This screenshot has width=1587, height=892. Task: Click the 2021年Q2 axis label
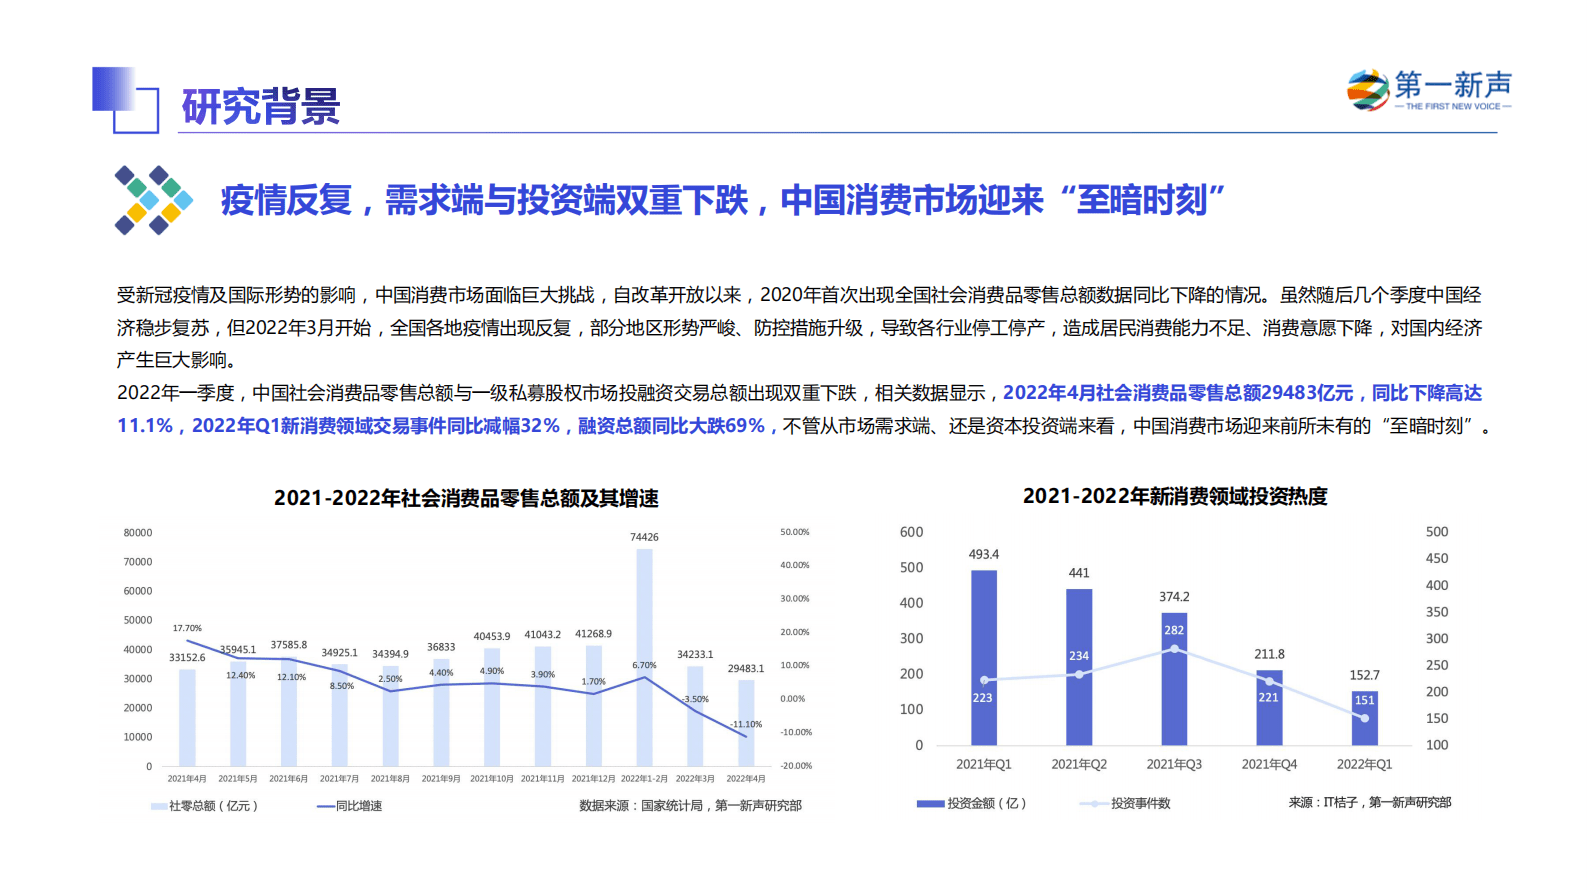[1079, 764]
